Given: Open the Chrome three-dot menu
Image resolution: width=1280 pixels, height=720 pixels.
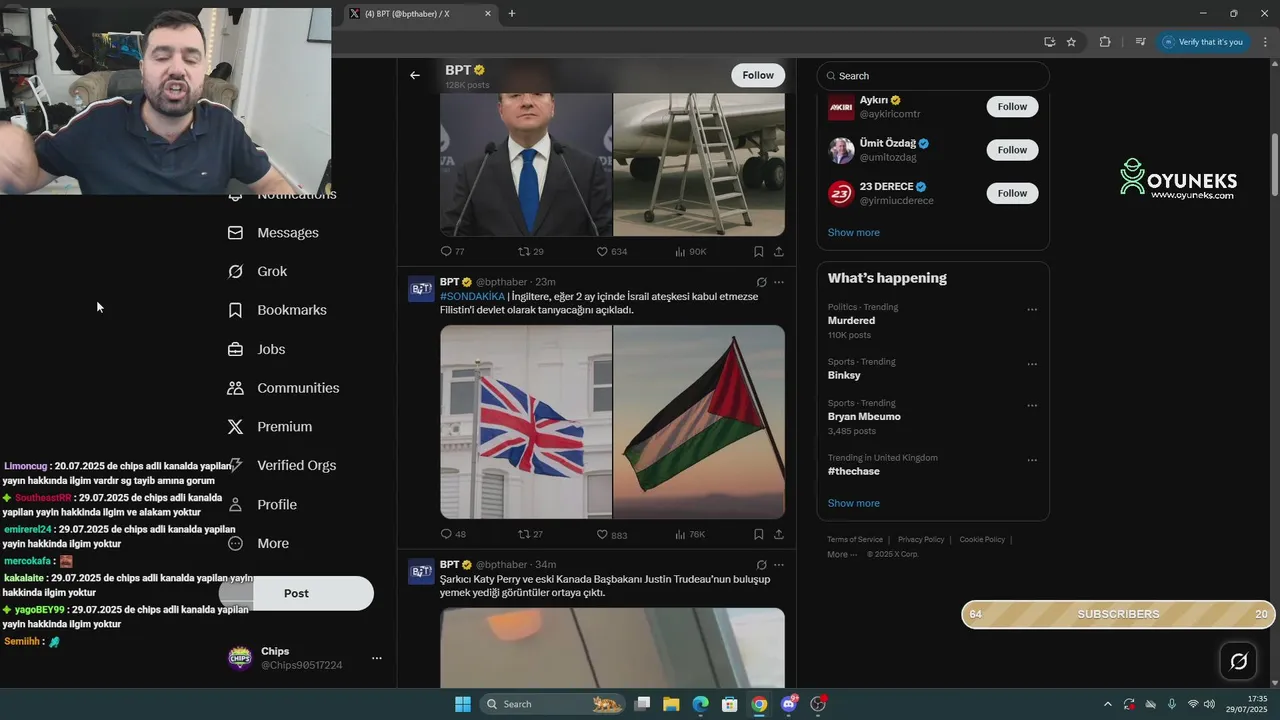Looking at the screenshot, I should coord(1265,42).
